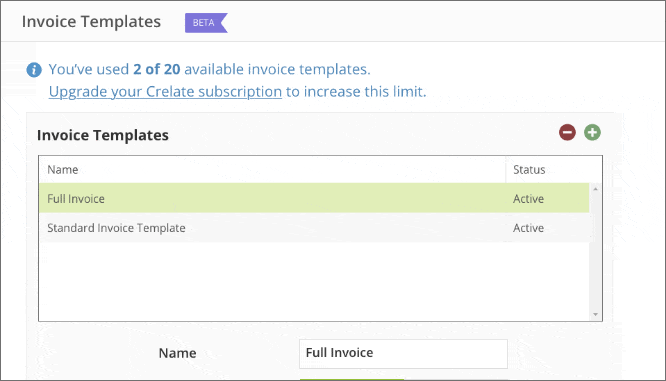The height and width of the screenshot is (381, 666).
Task: Click the BETA badge
Action: click(206, 23)
